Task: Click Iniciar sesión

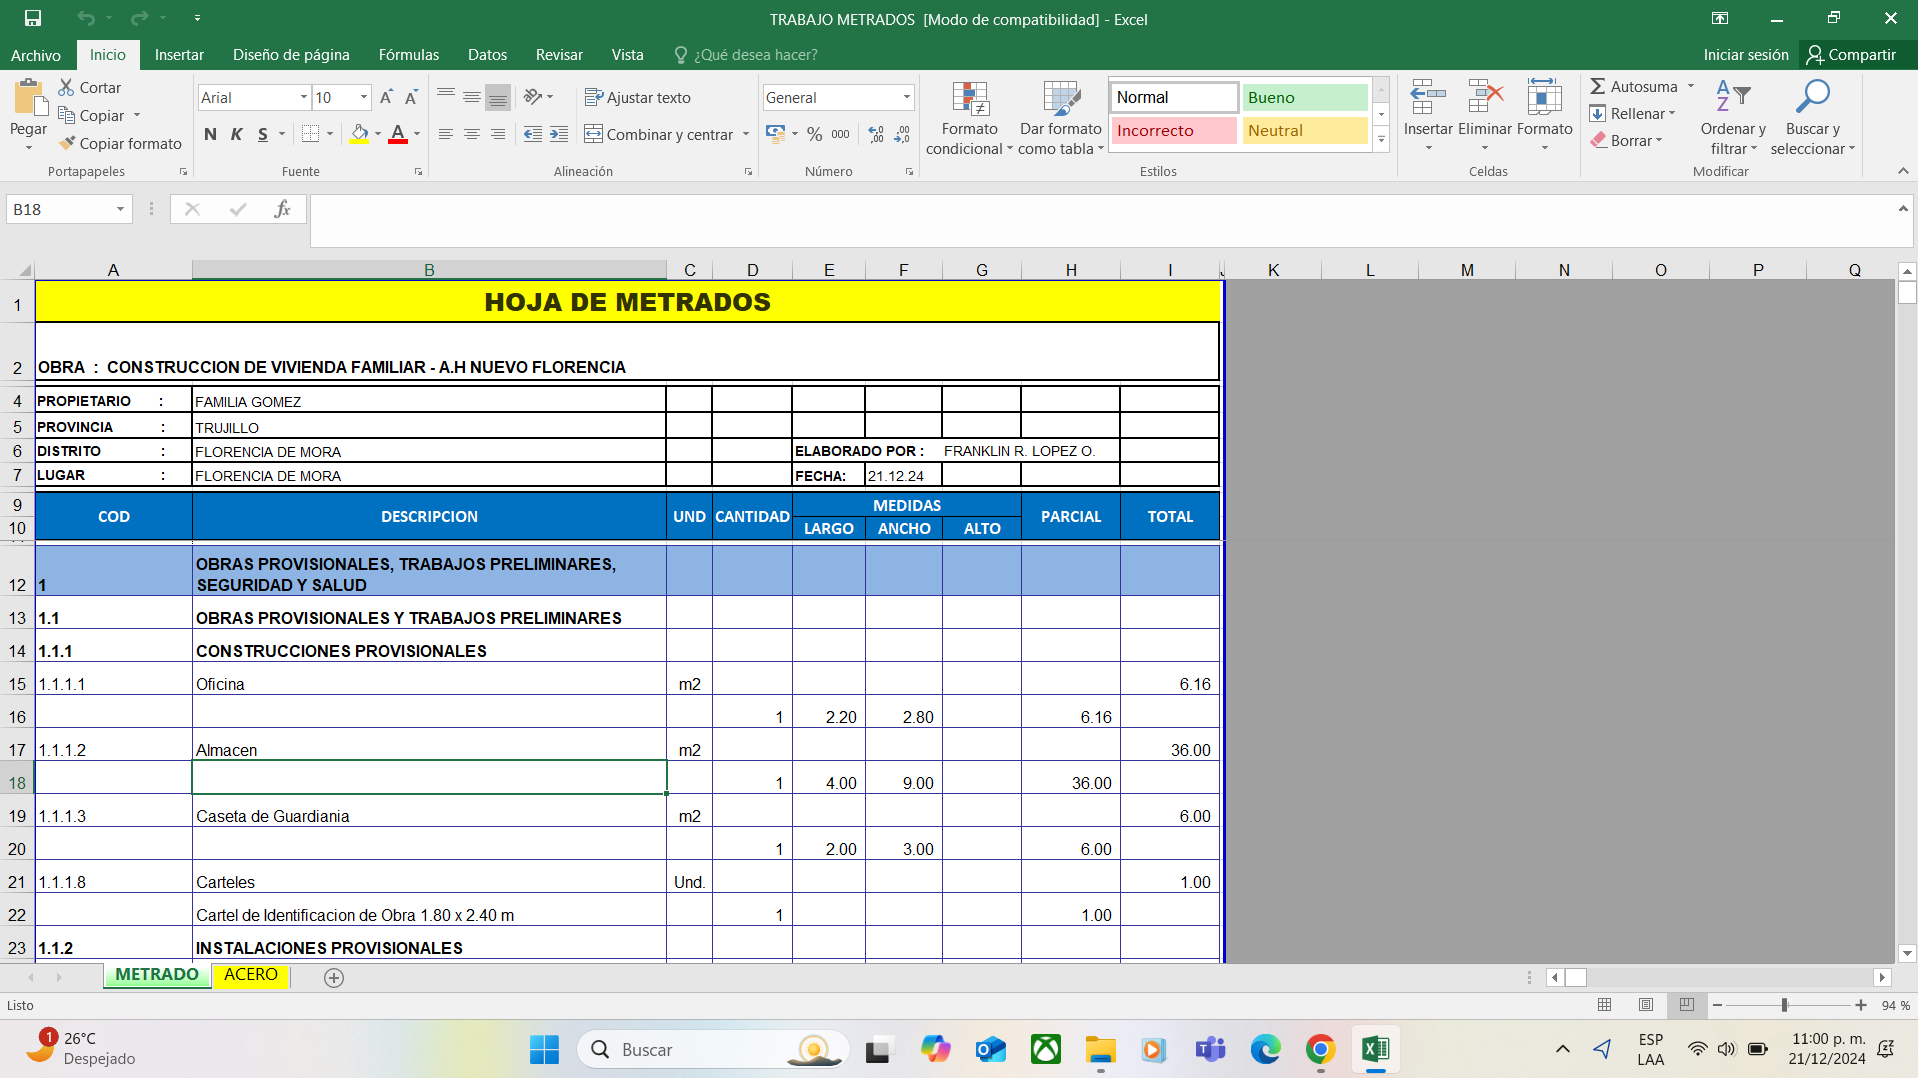Action: tap(1746, 55)
